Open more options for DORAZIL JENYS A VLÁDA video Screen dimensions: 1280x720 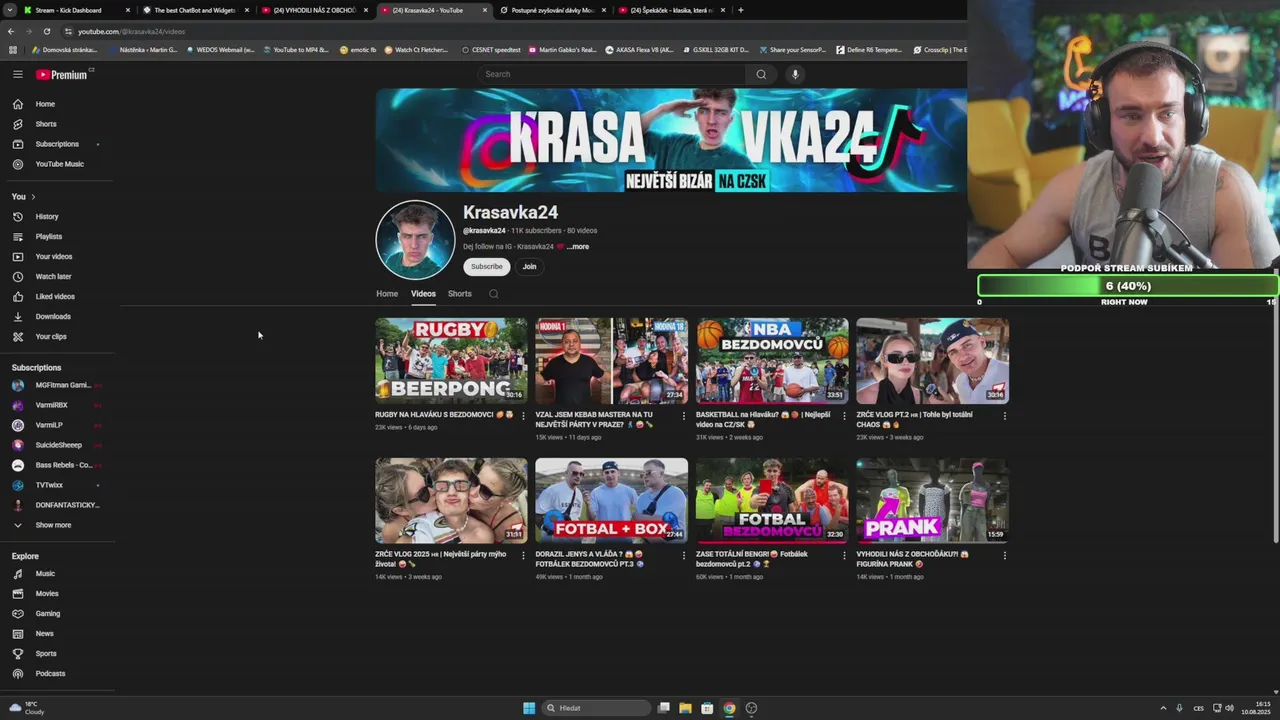(684, 555)
